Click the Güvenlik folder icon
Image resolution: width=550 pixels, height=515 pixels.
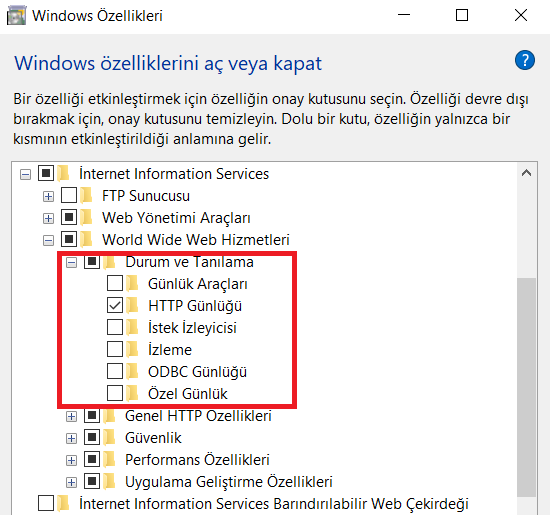[109, 437]
